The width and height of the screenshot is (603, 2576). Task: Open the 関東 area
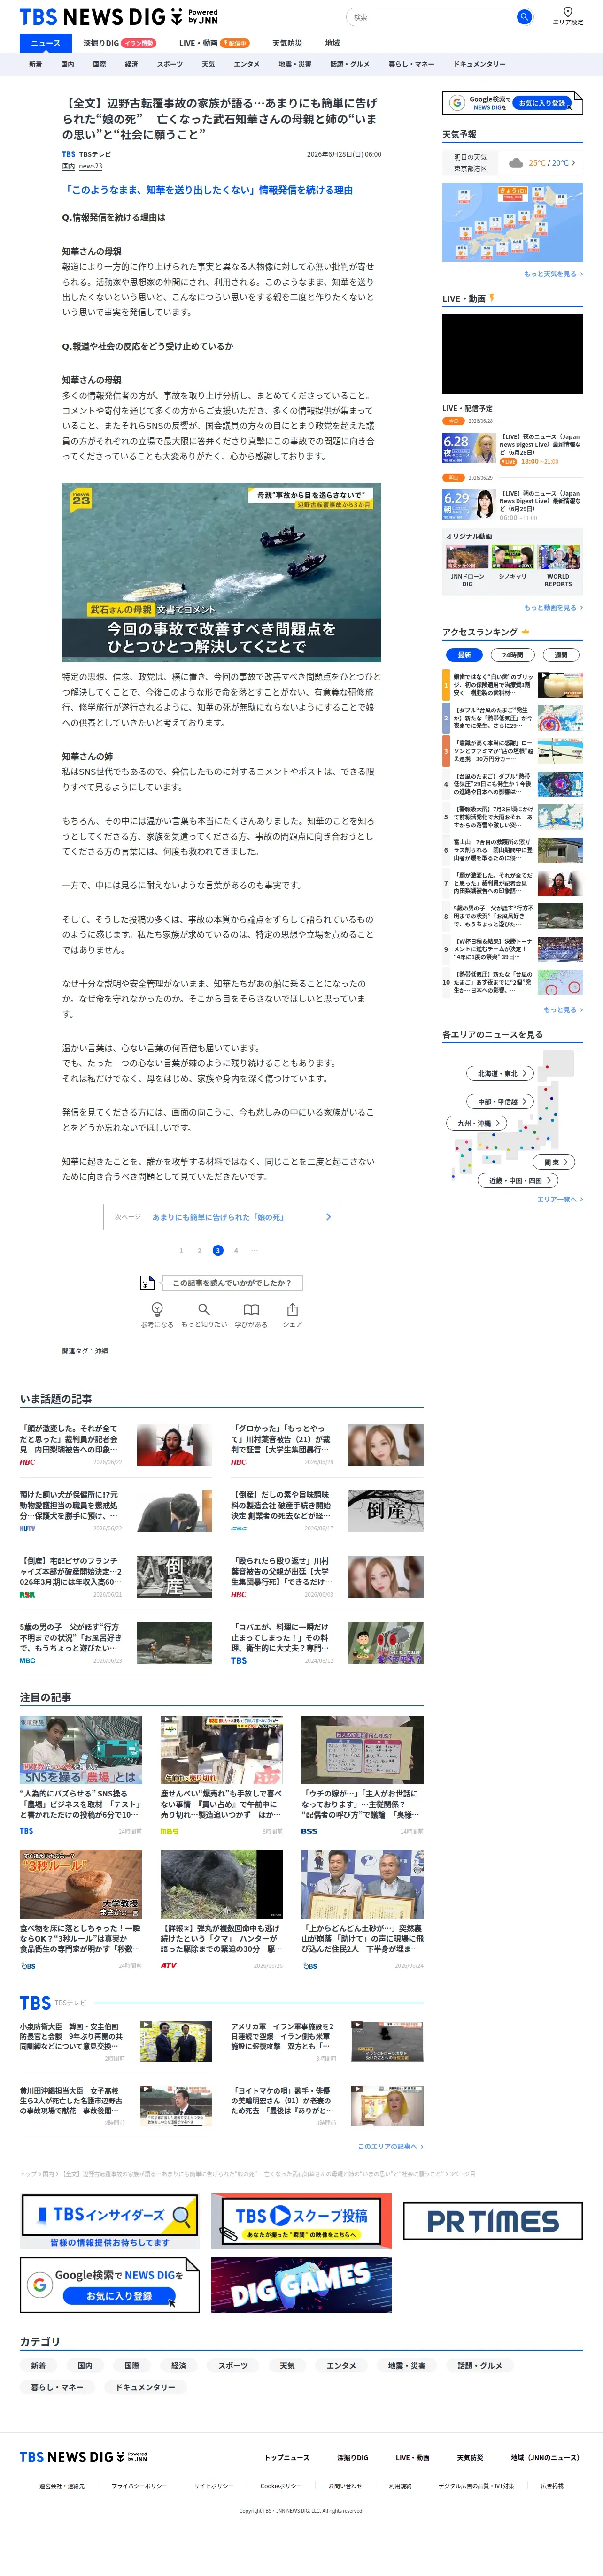click(555, 1162)
